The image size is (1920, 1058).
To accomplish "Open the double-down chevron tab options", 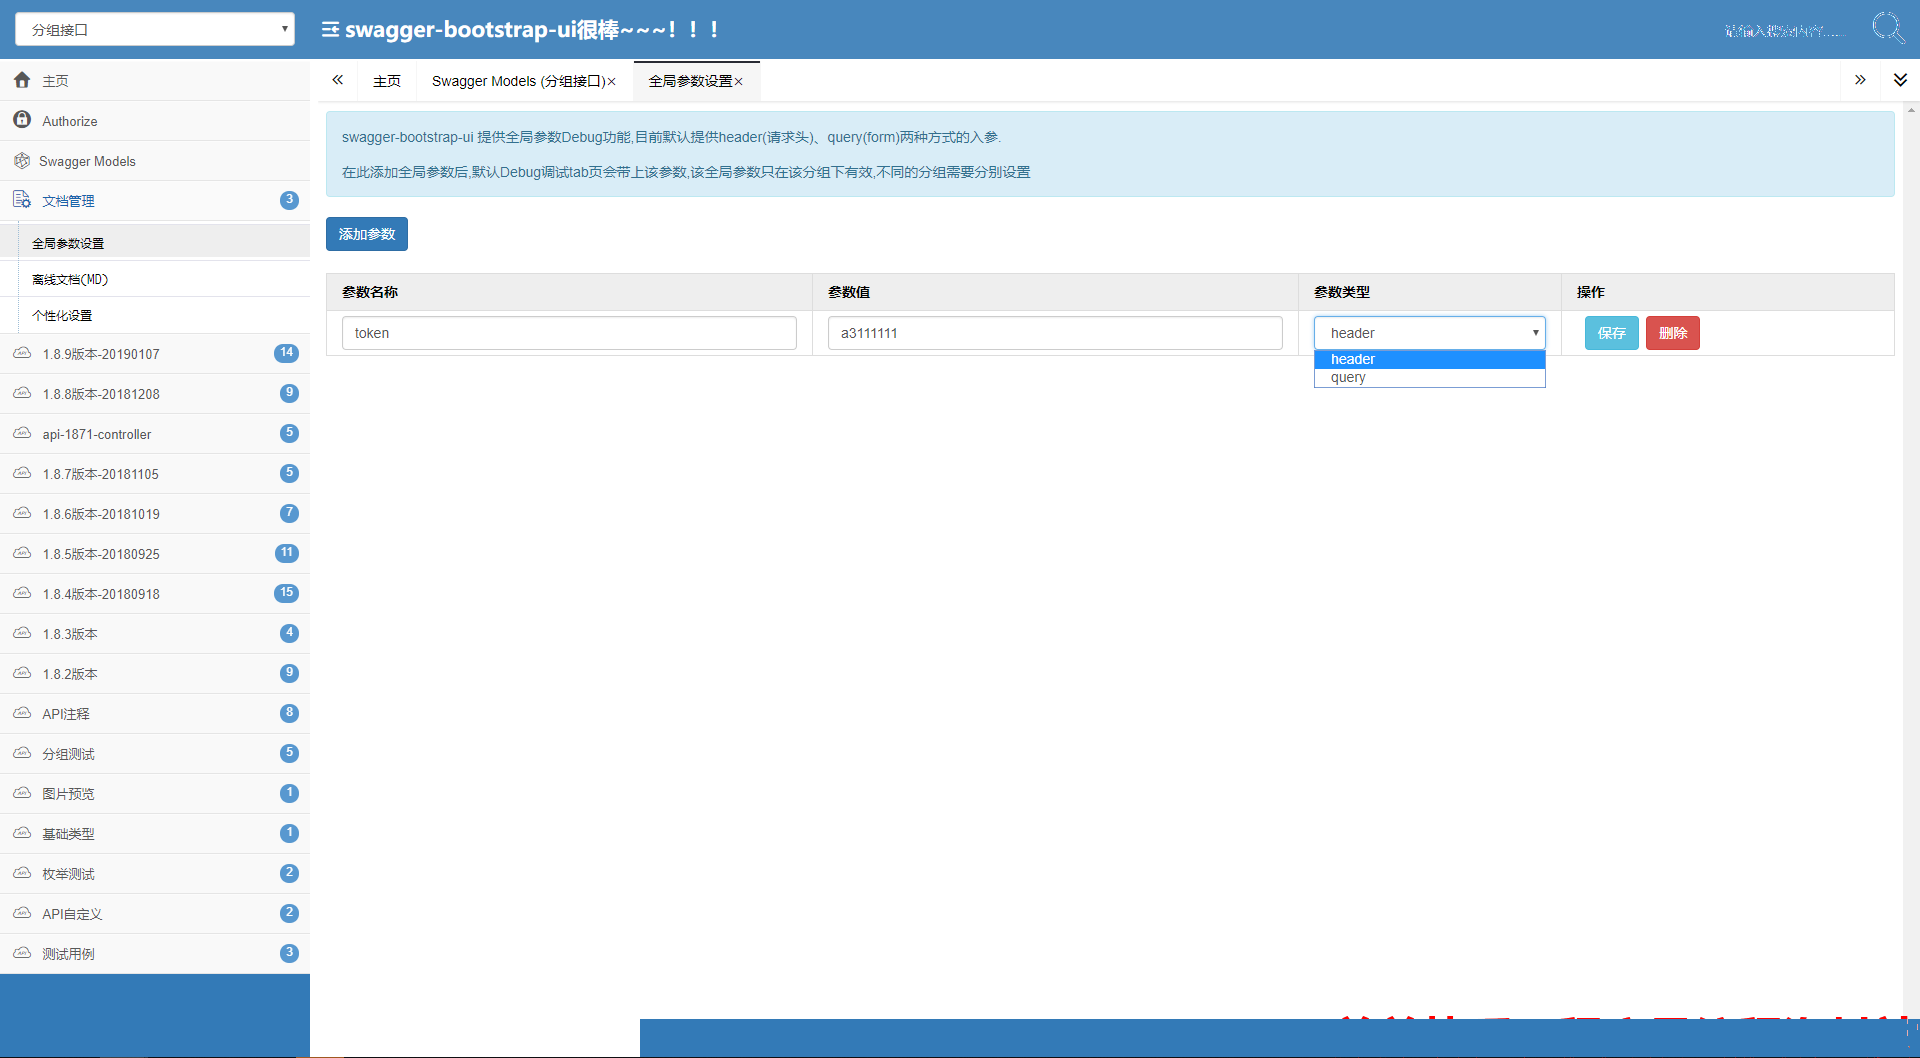I will click(x=1900, y=80).
